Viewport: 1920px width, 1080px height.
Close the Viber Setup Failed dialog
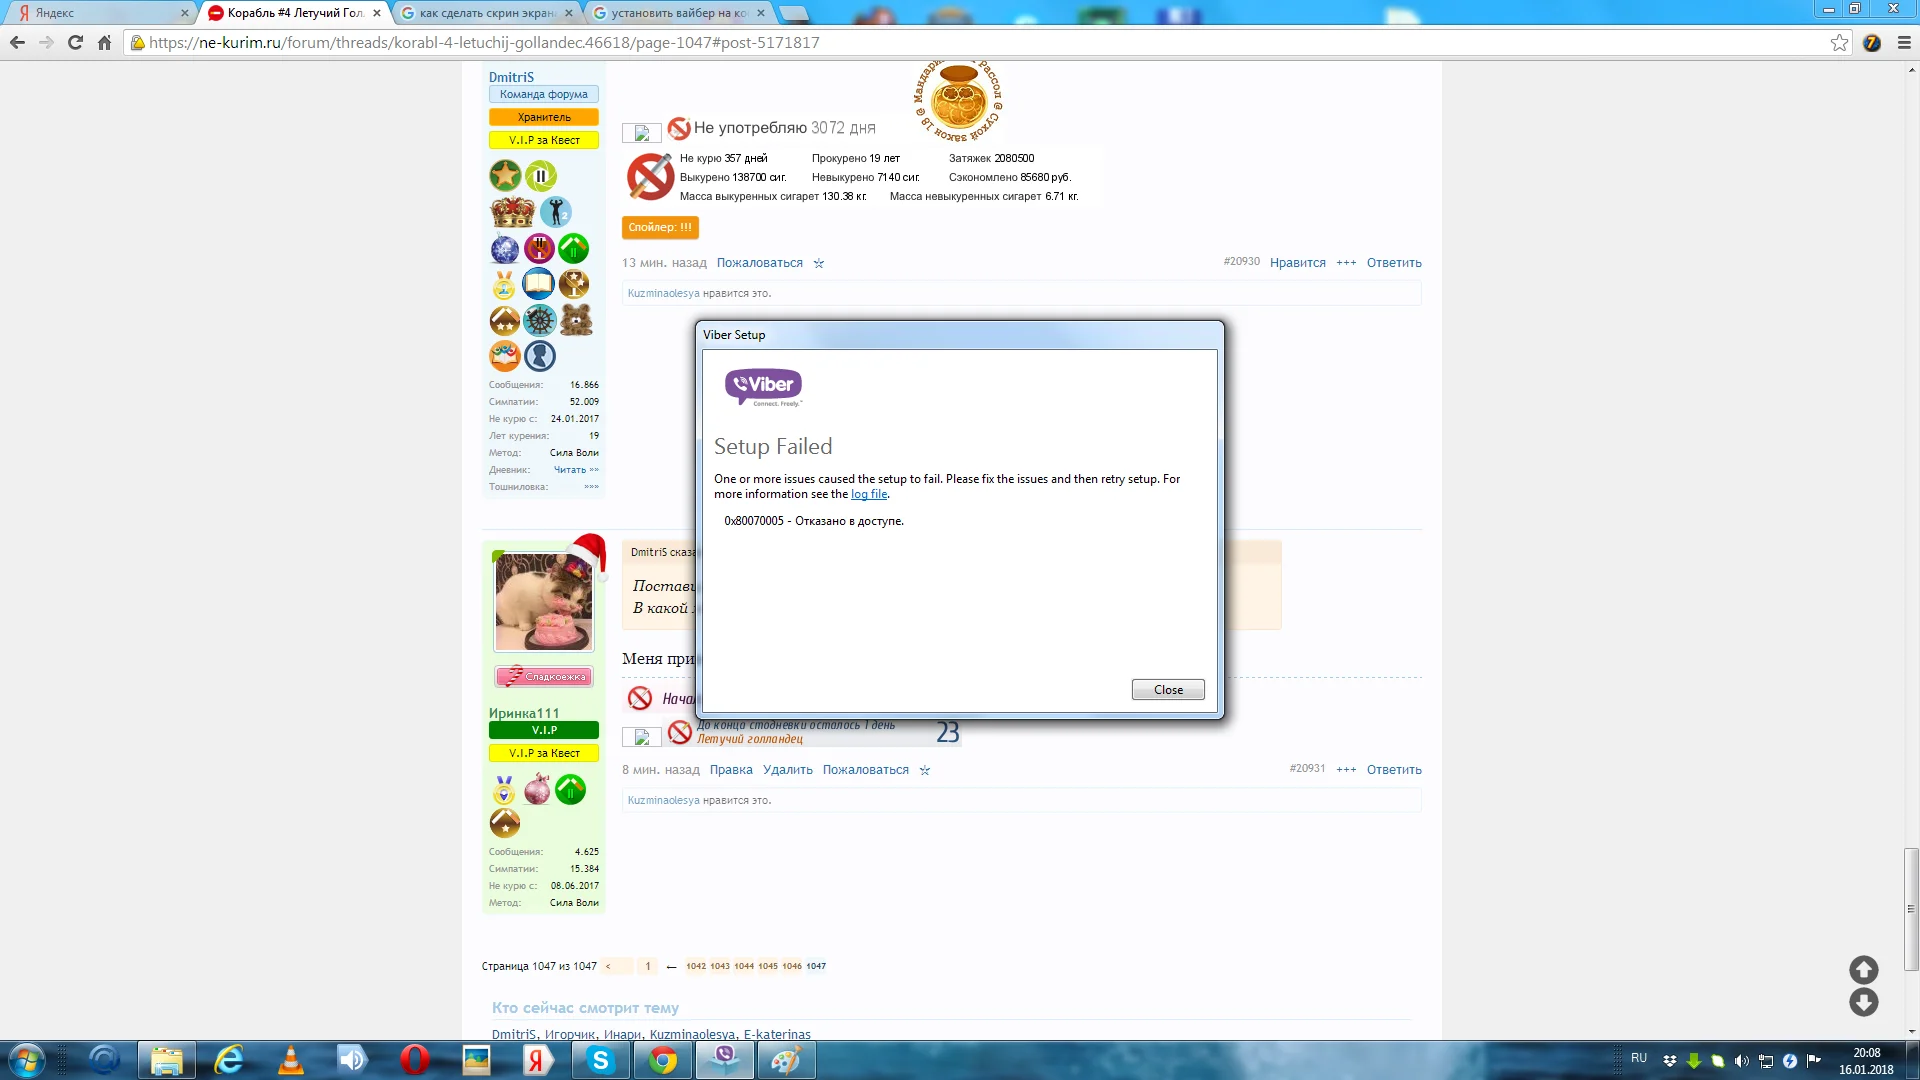[x=1167, y=689]
